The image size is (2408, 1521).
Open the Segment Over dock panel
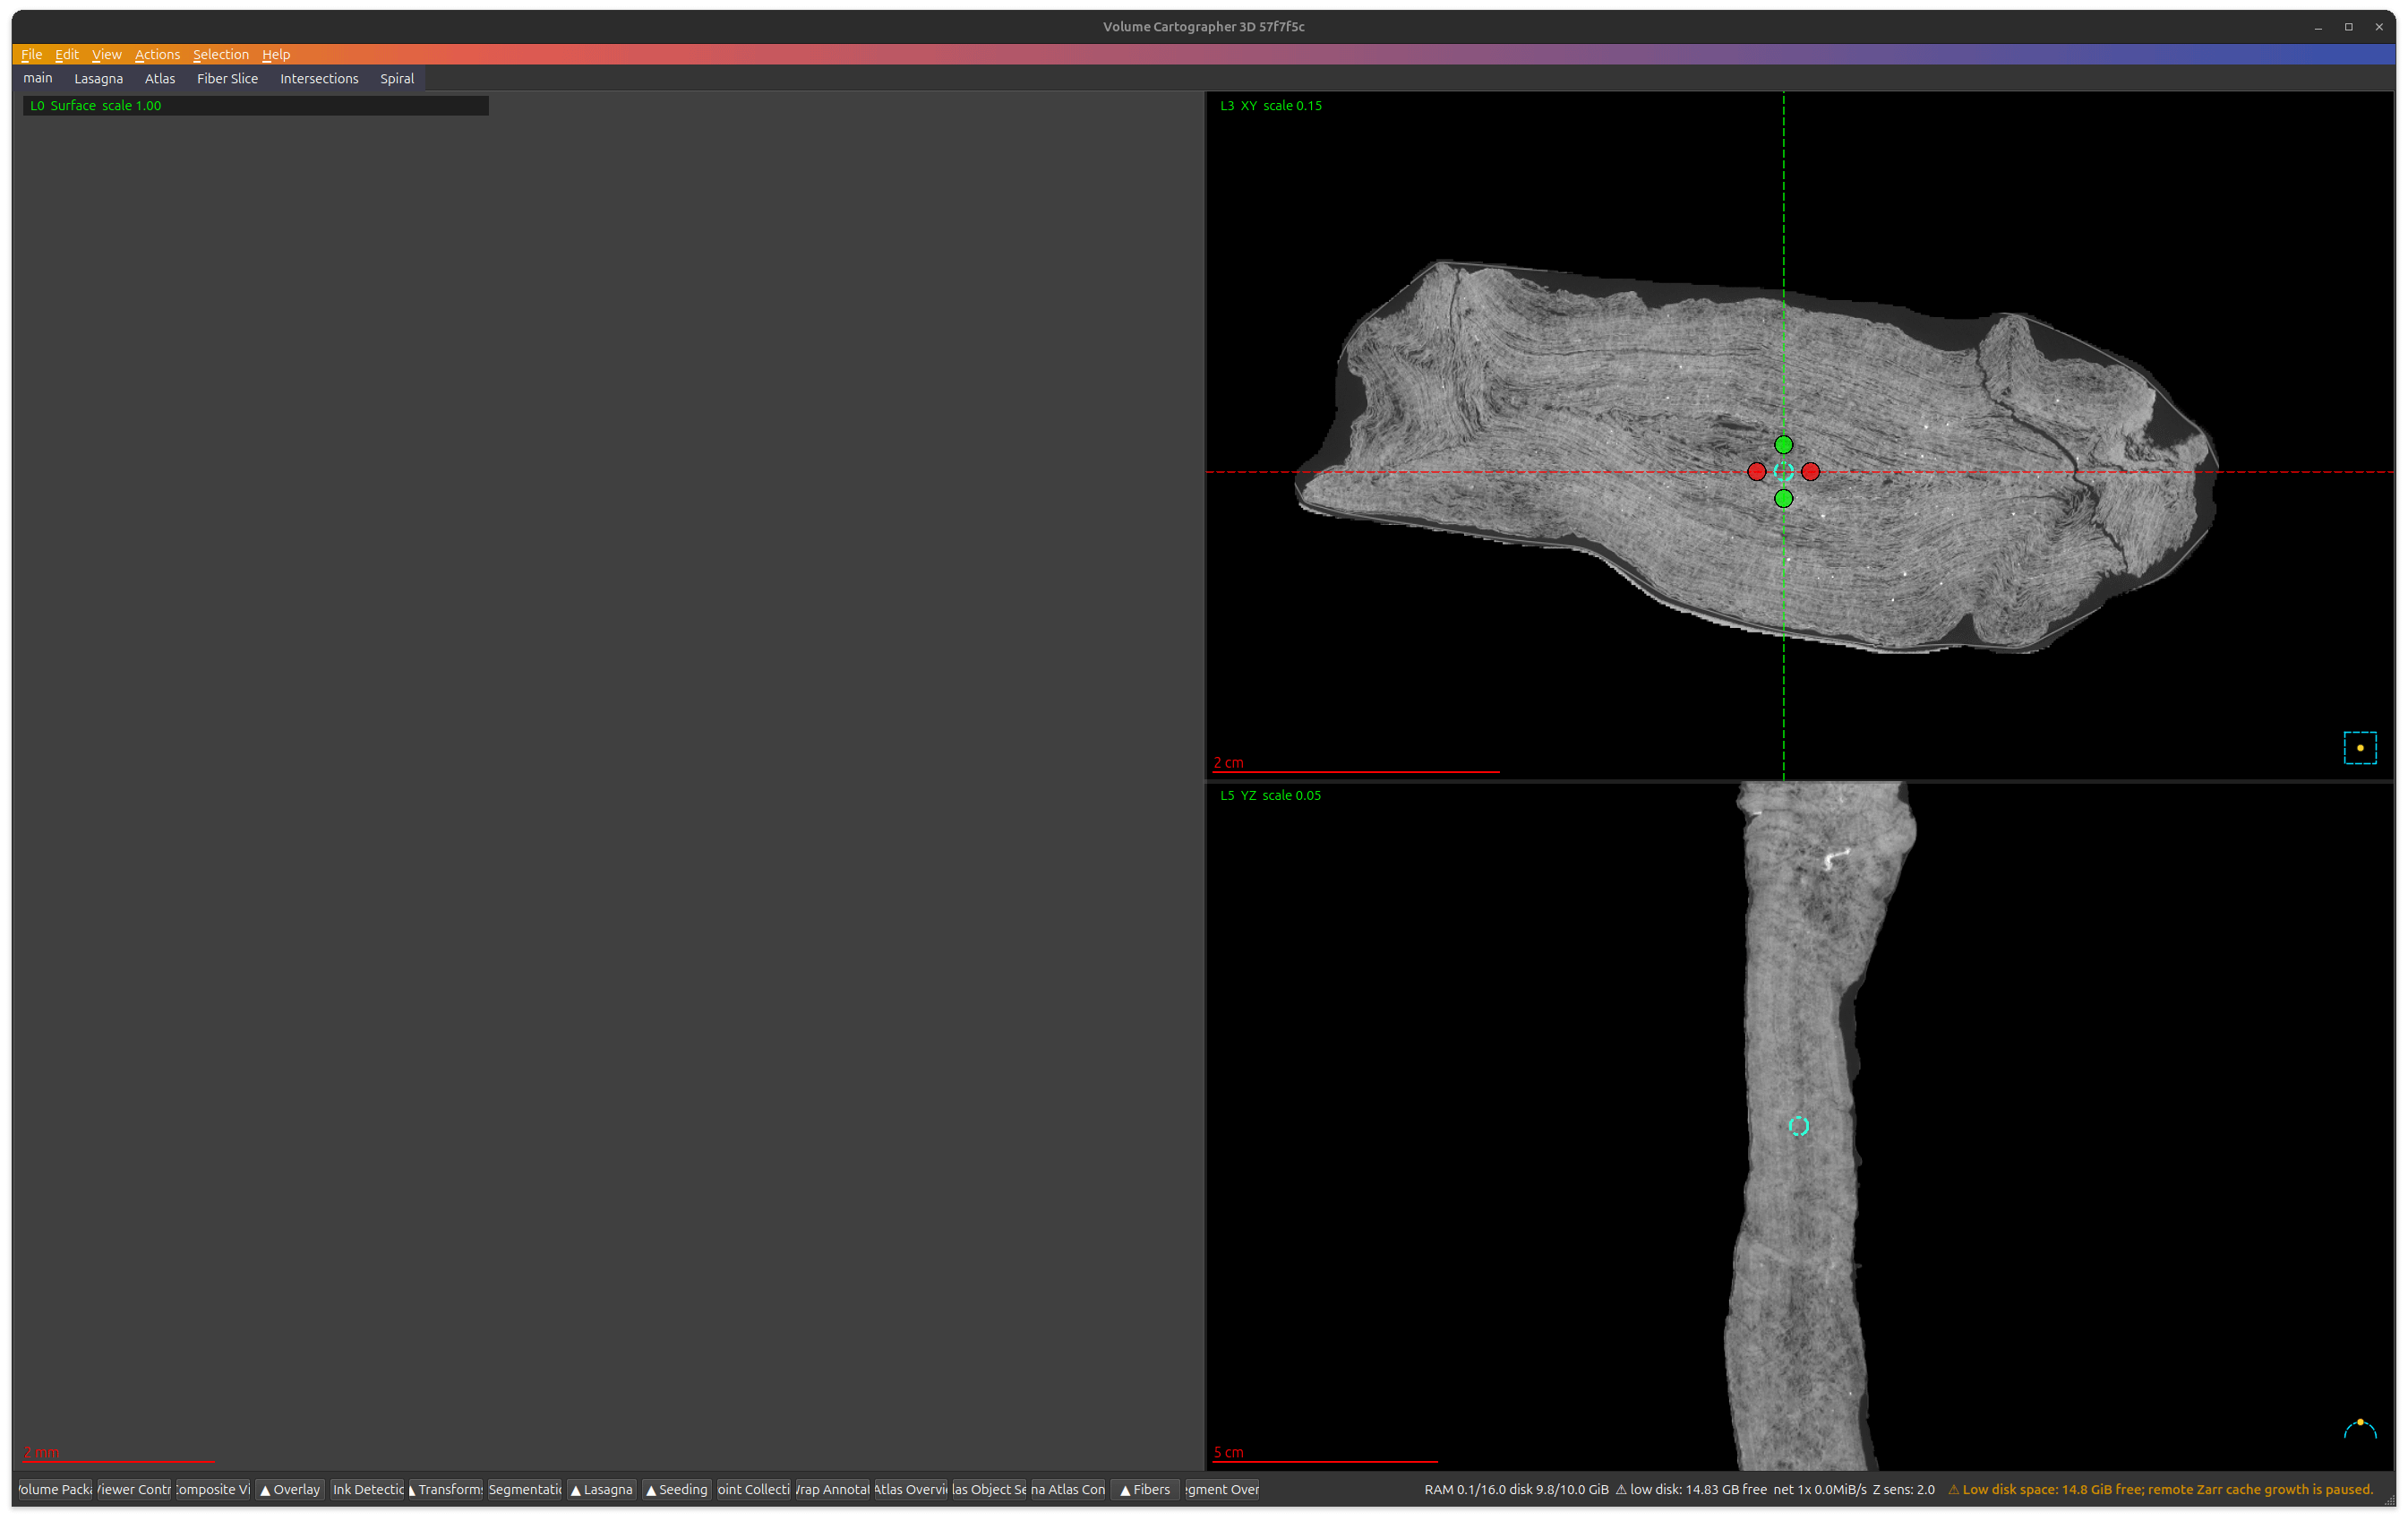(x=1222, y=1489)
